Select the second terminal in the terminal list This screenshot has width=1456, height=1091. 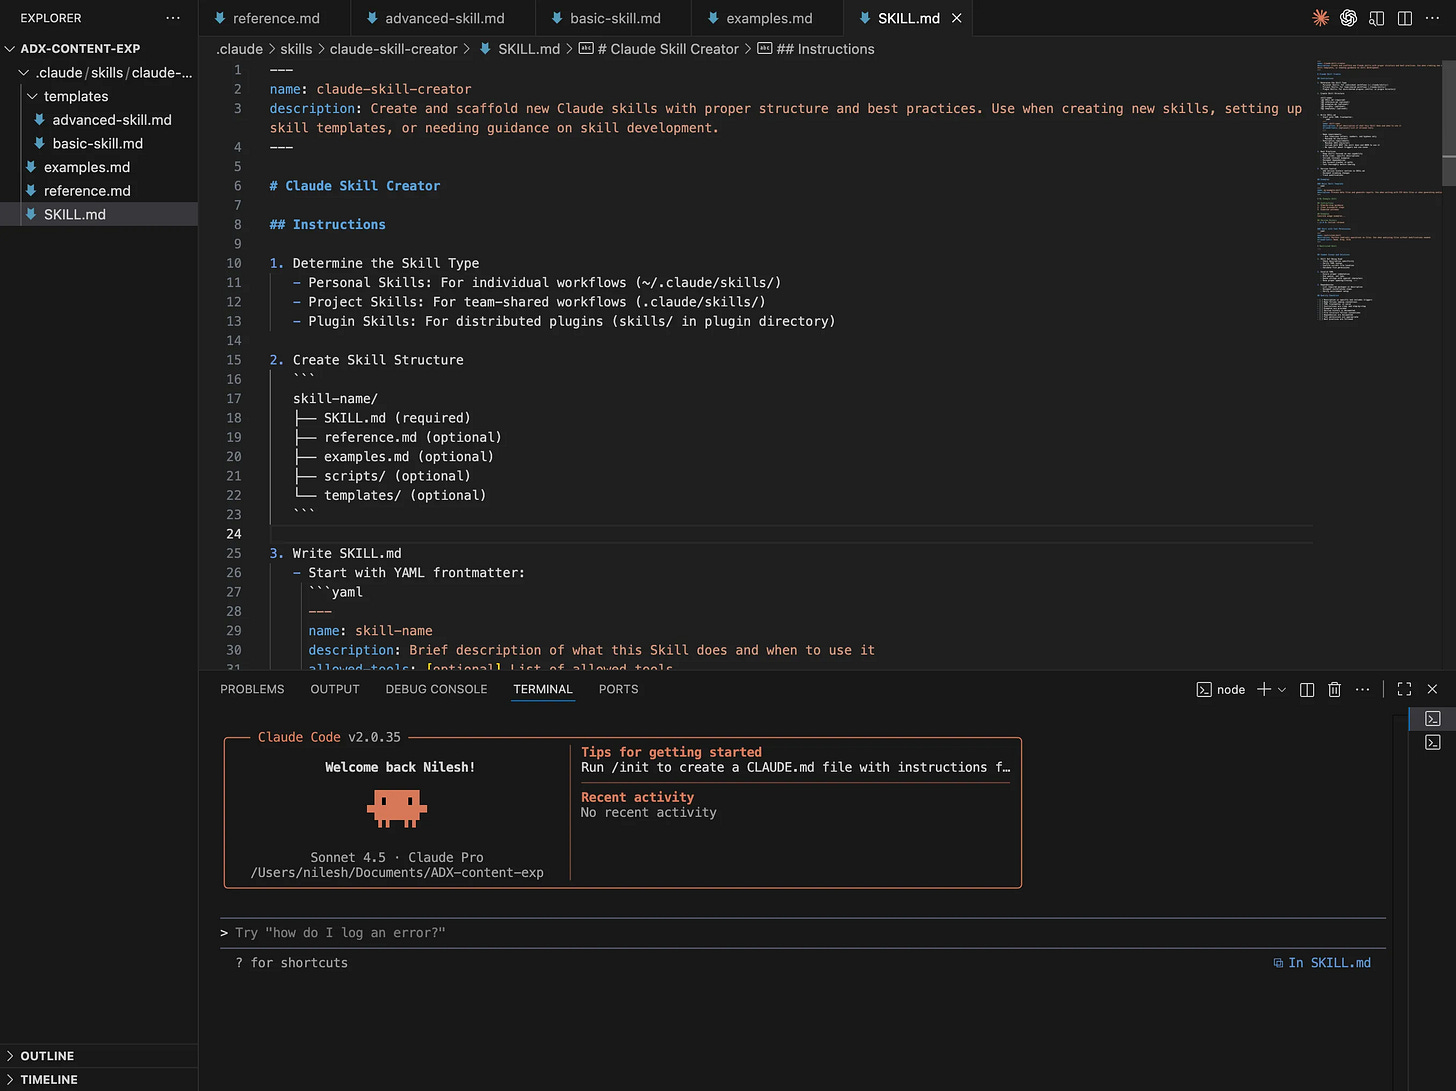point(1432,742)
